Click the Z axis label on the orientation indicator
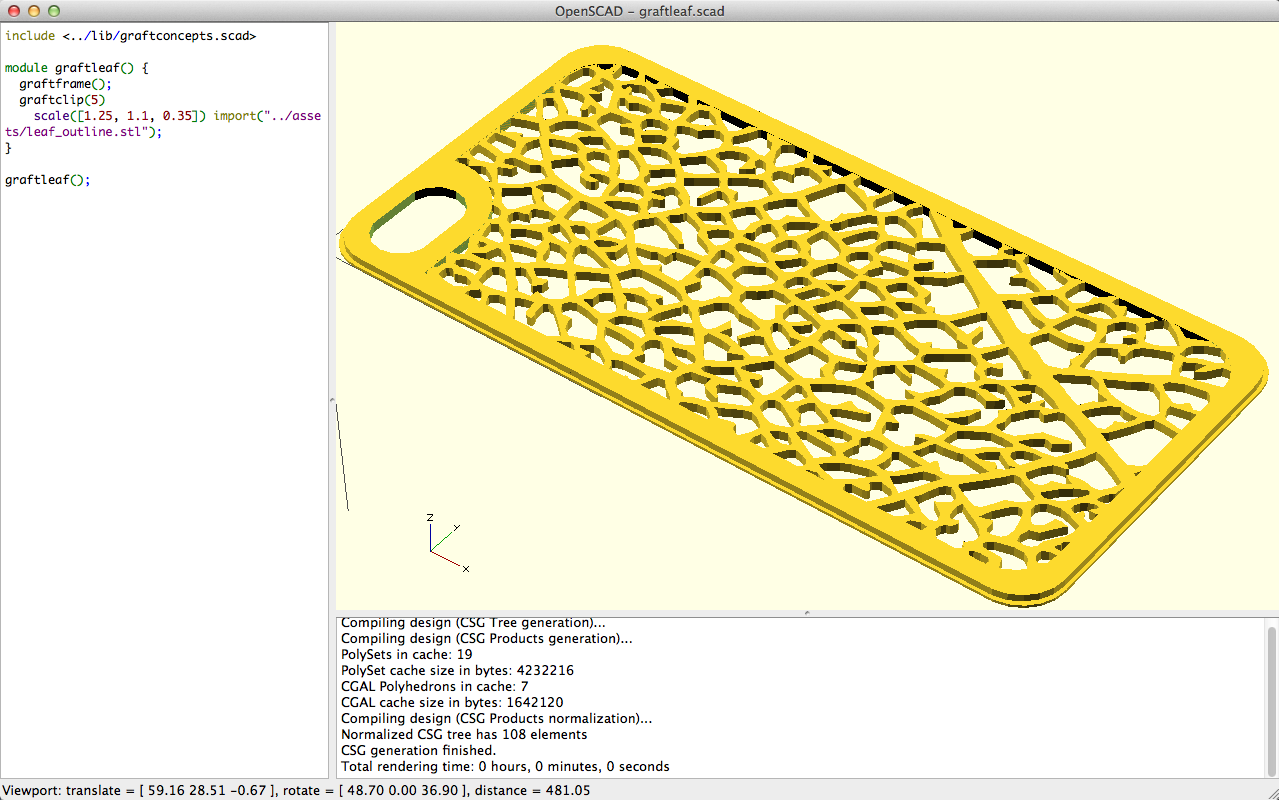This screenshot has width=1279, height=800. (430, 519)
